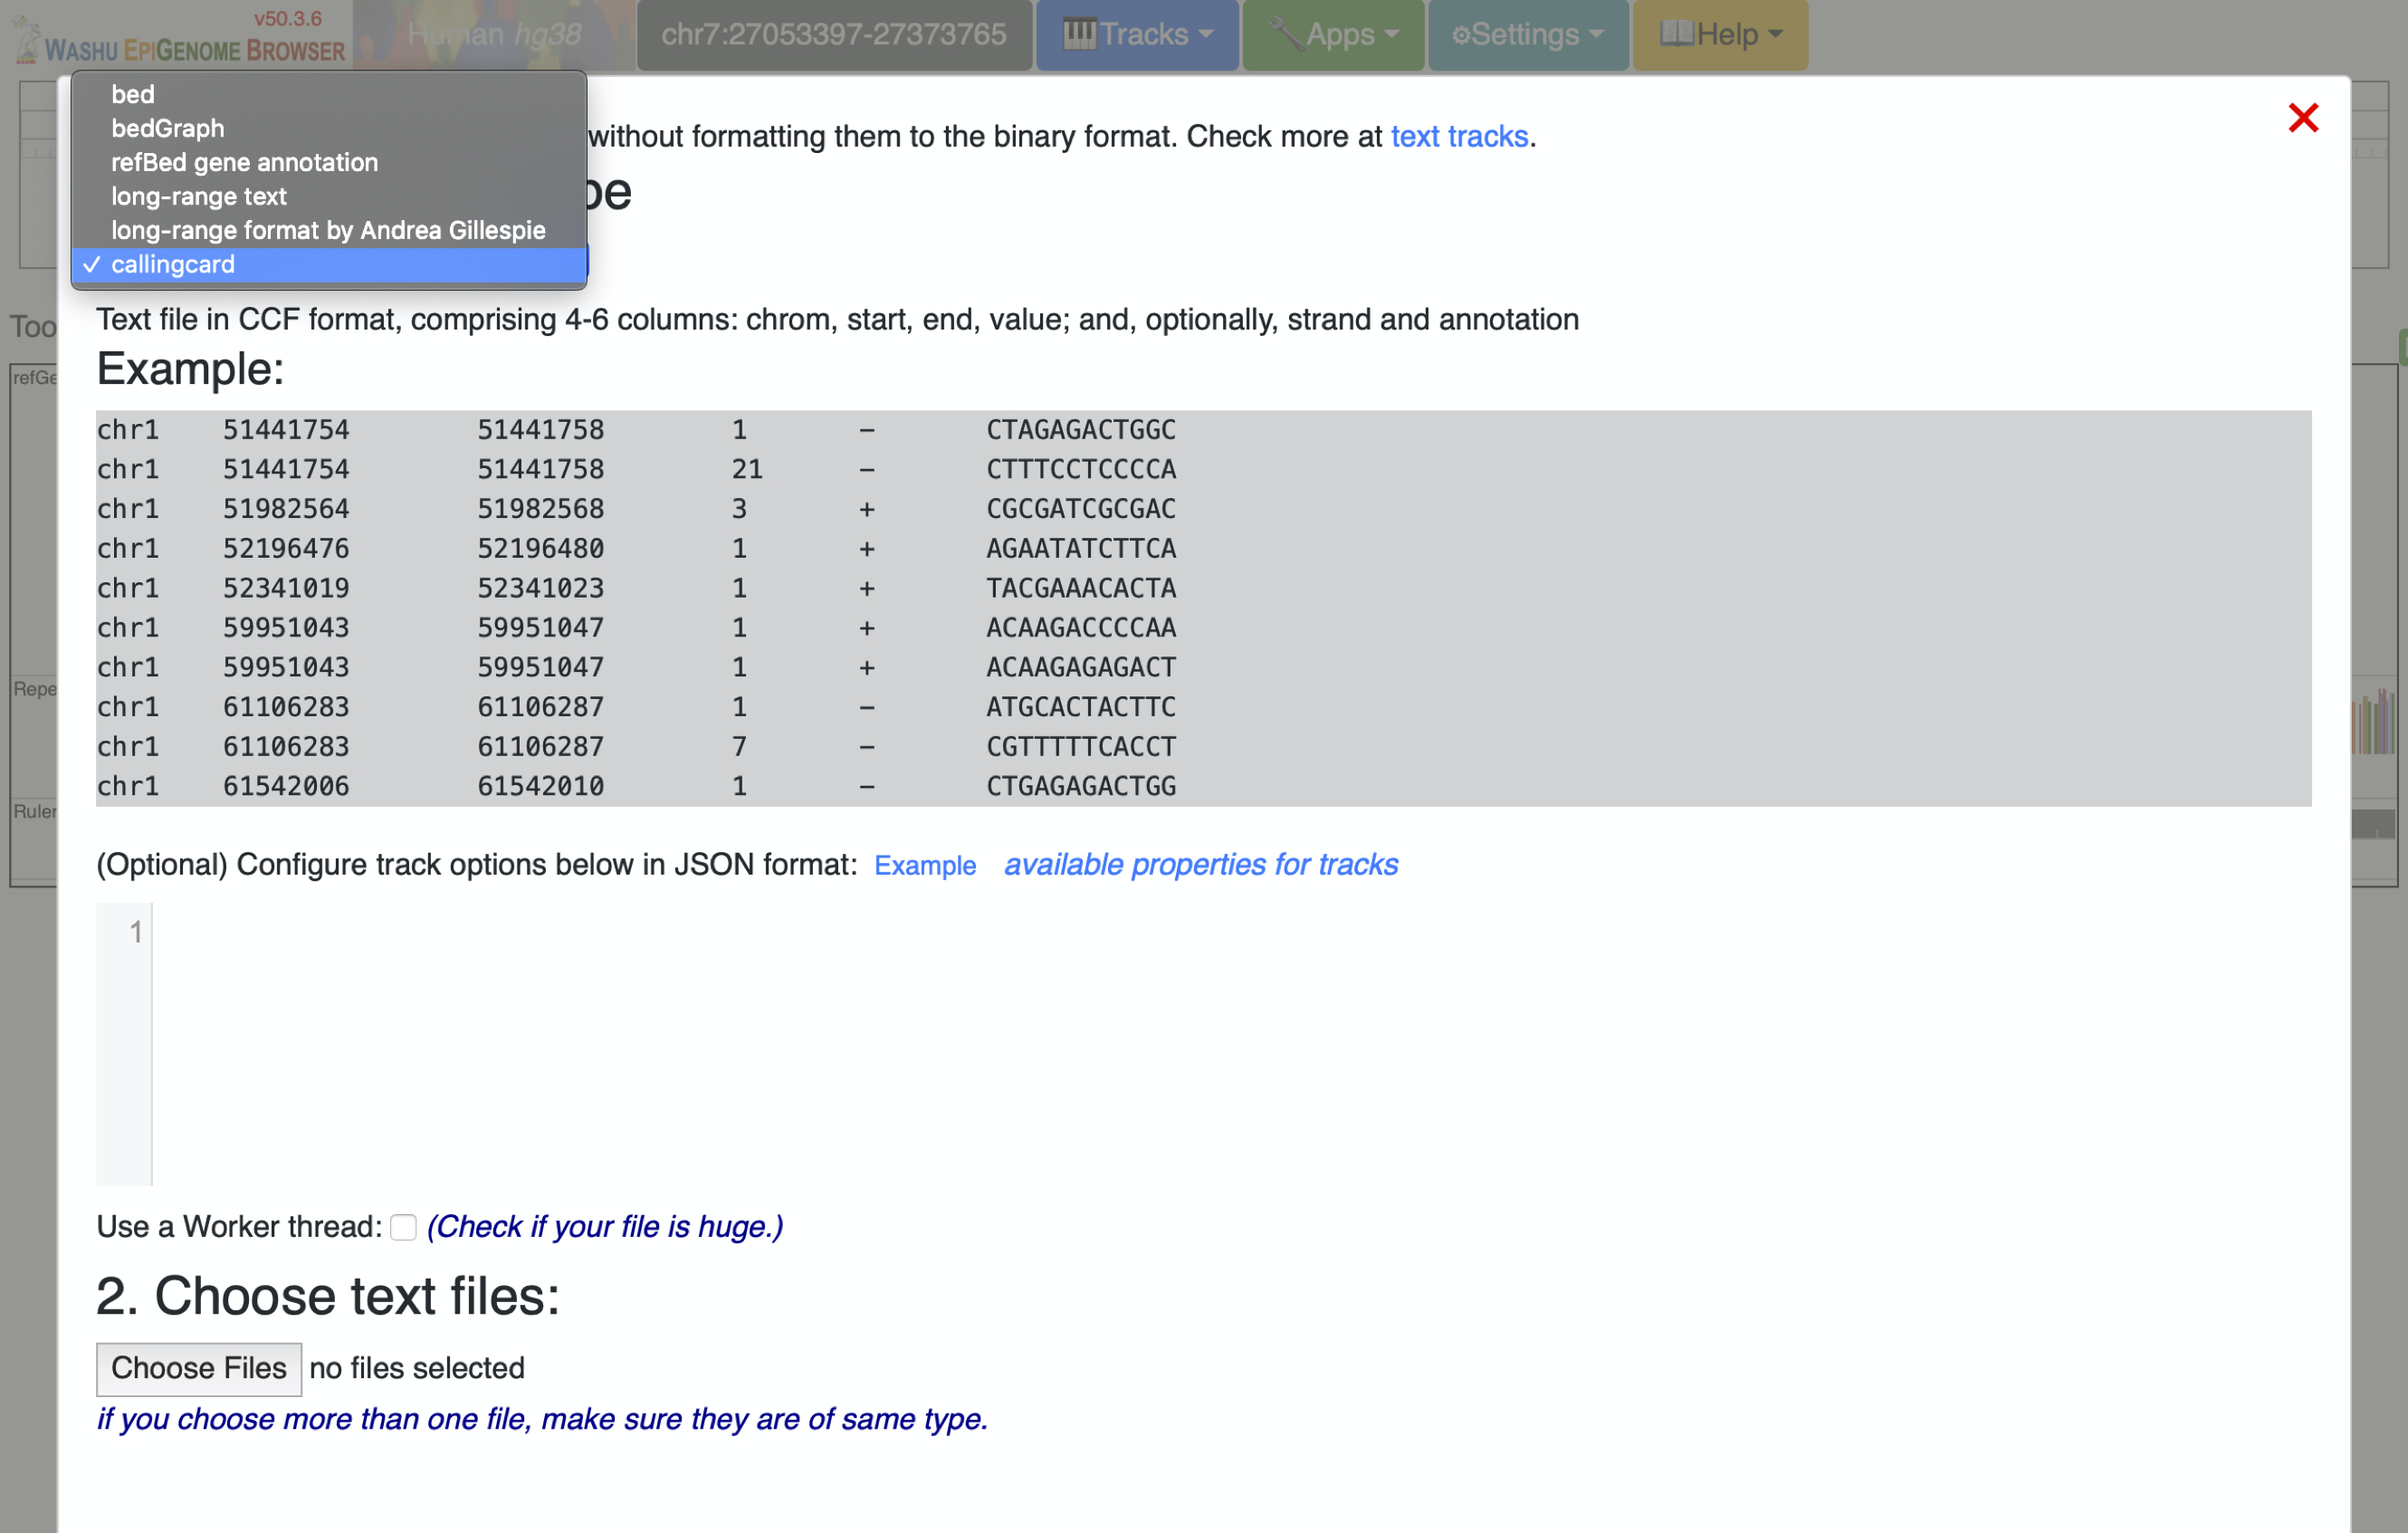Open the Tracks menu
This screenshot has width=2408, height=1533.
(1137, 35)
